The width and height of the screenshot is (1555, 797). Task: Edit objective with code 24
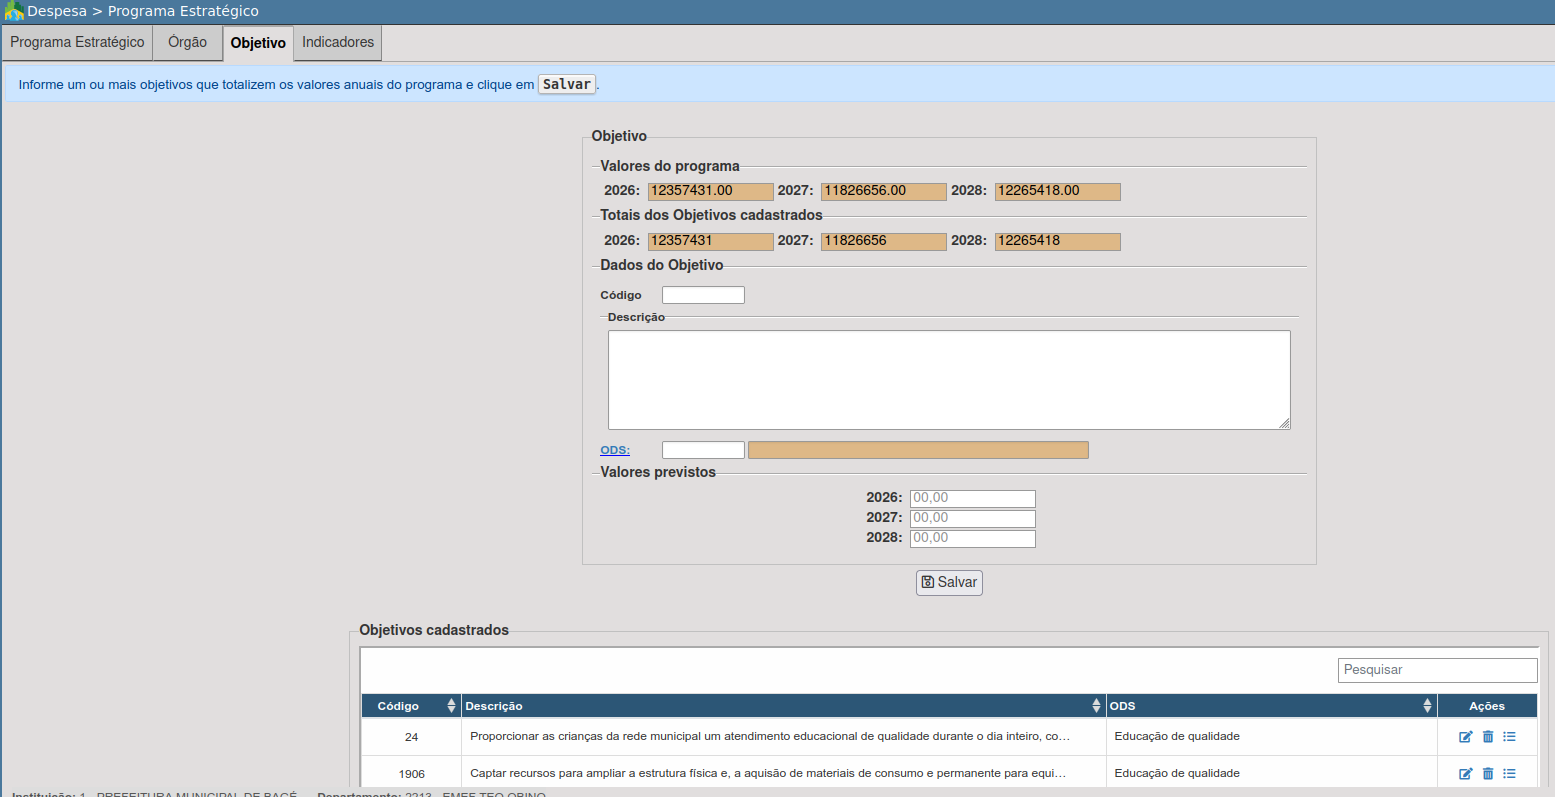point(1465,737)
